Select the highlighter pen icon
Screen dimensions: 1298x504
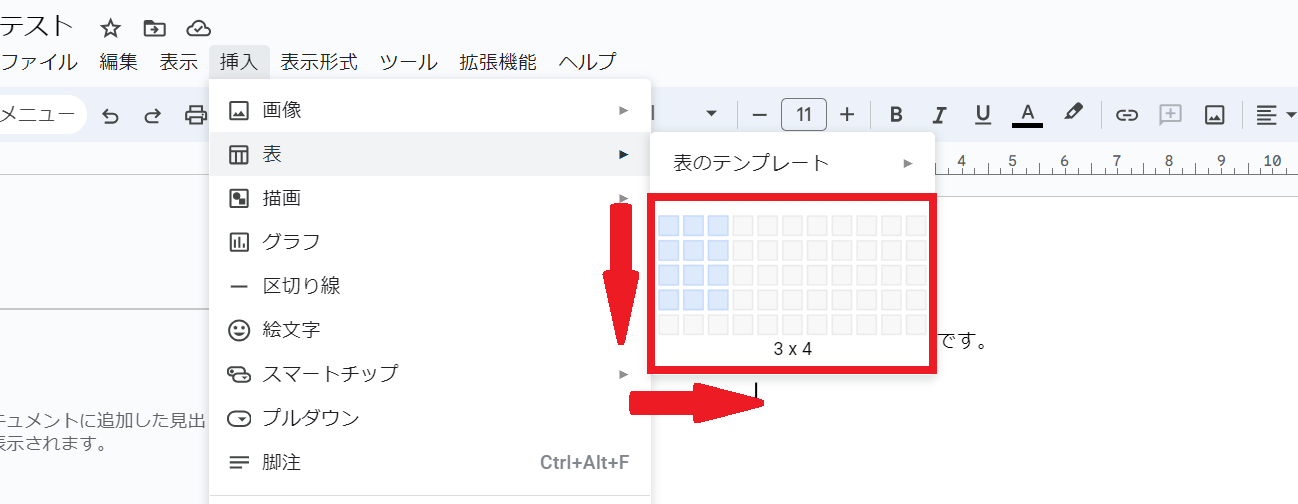click(1074, 113)
